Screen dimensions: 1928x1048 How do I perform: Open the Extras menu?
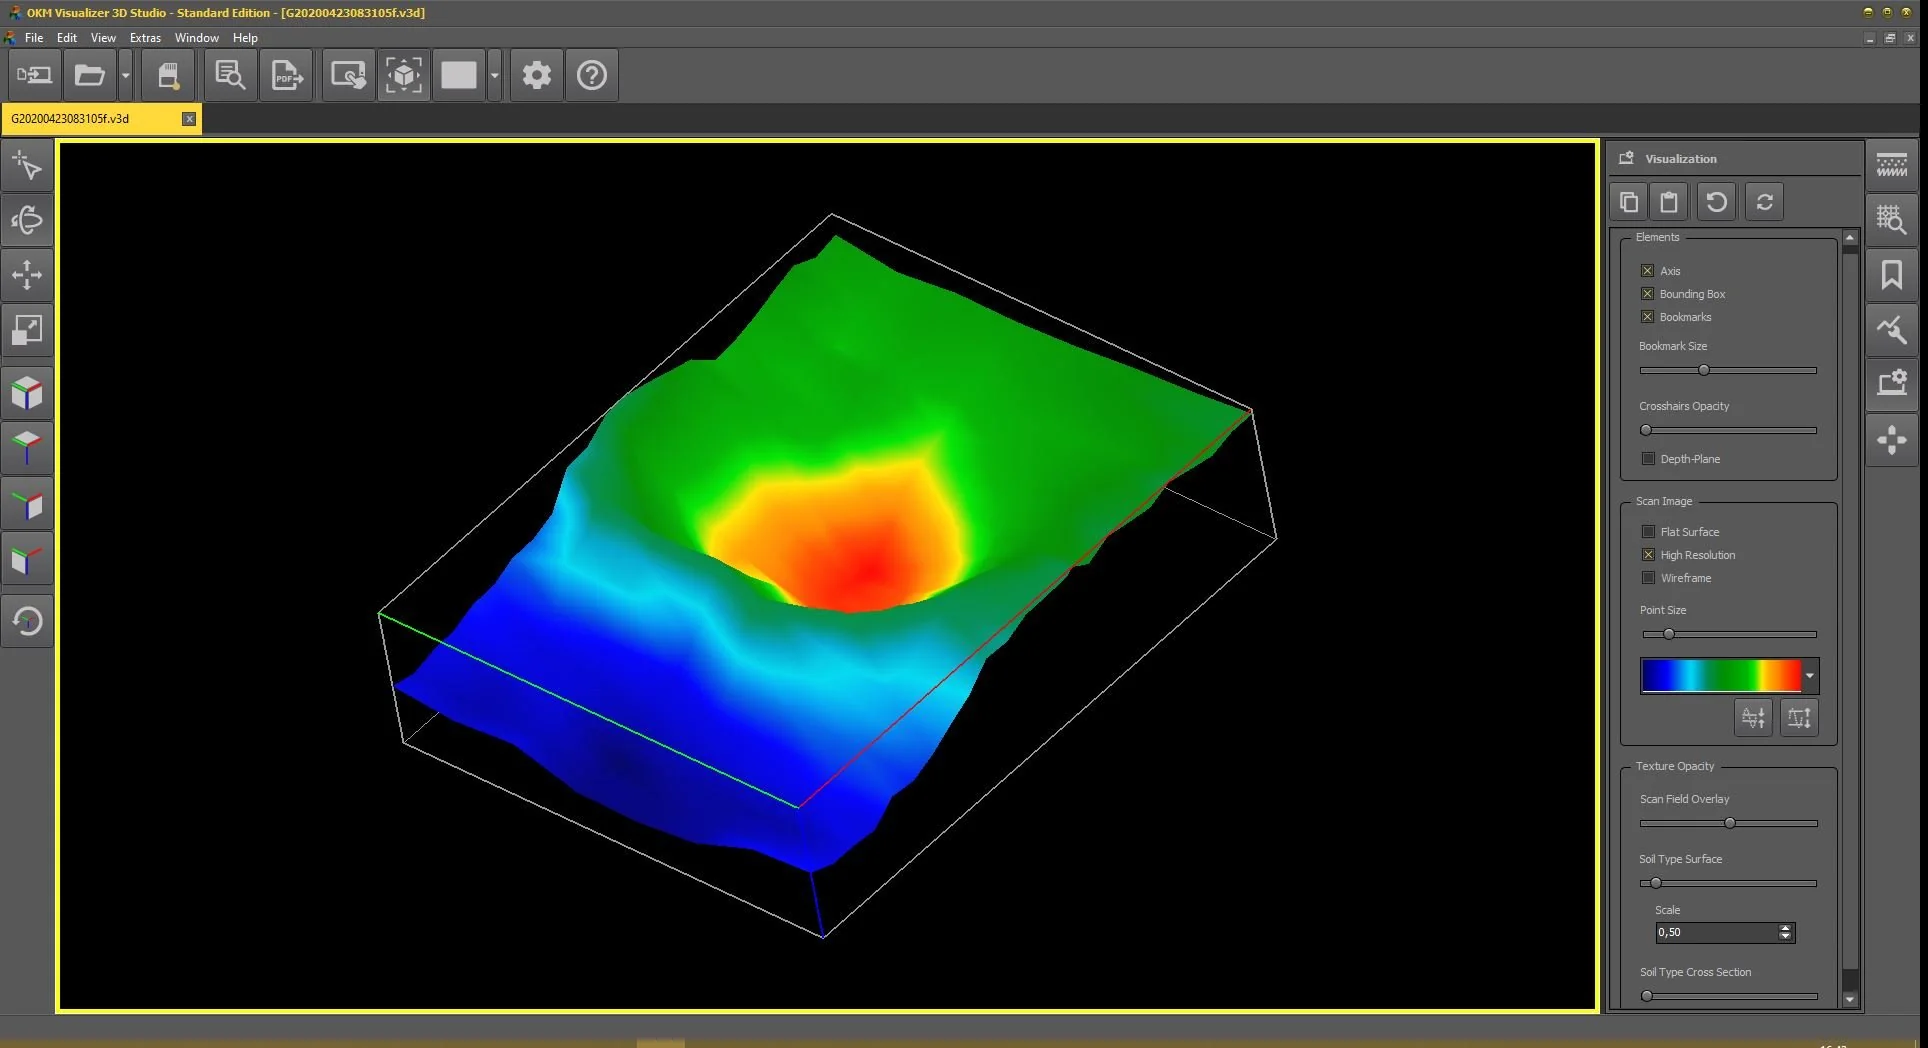tap(145, 38)
